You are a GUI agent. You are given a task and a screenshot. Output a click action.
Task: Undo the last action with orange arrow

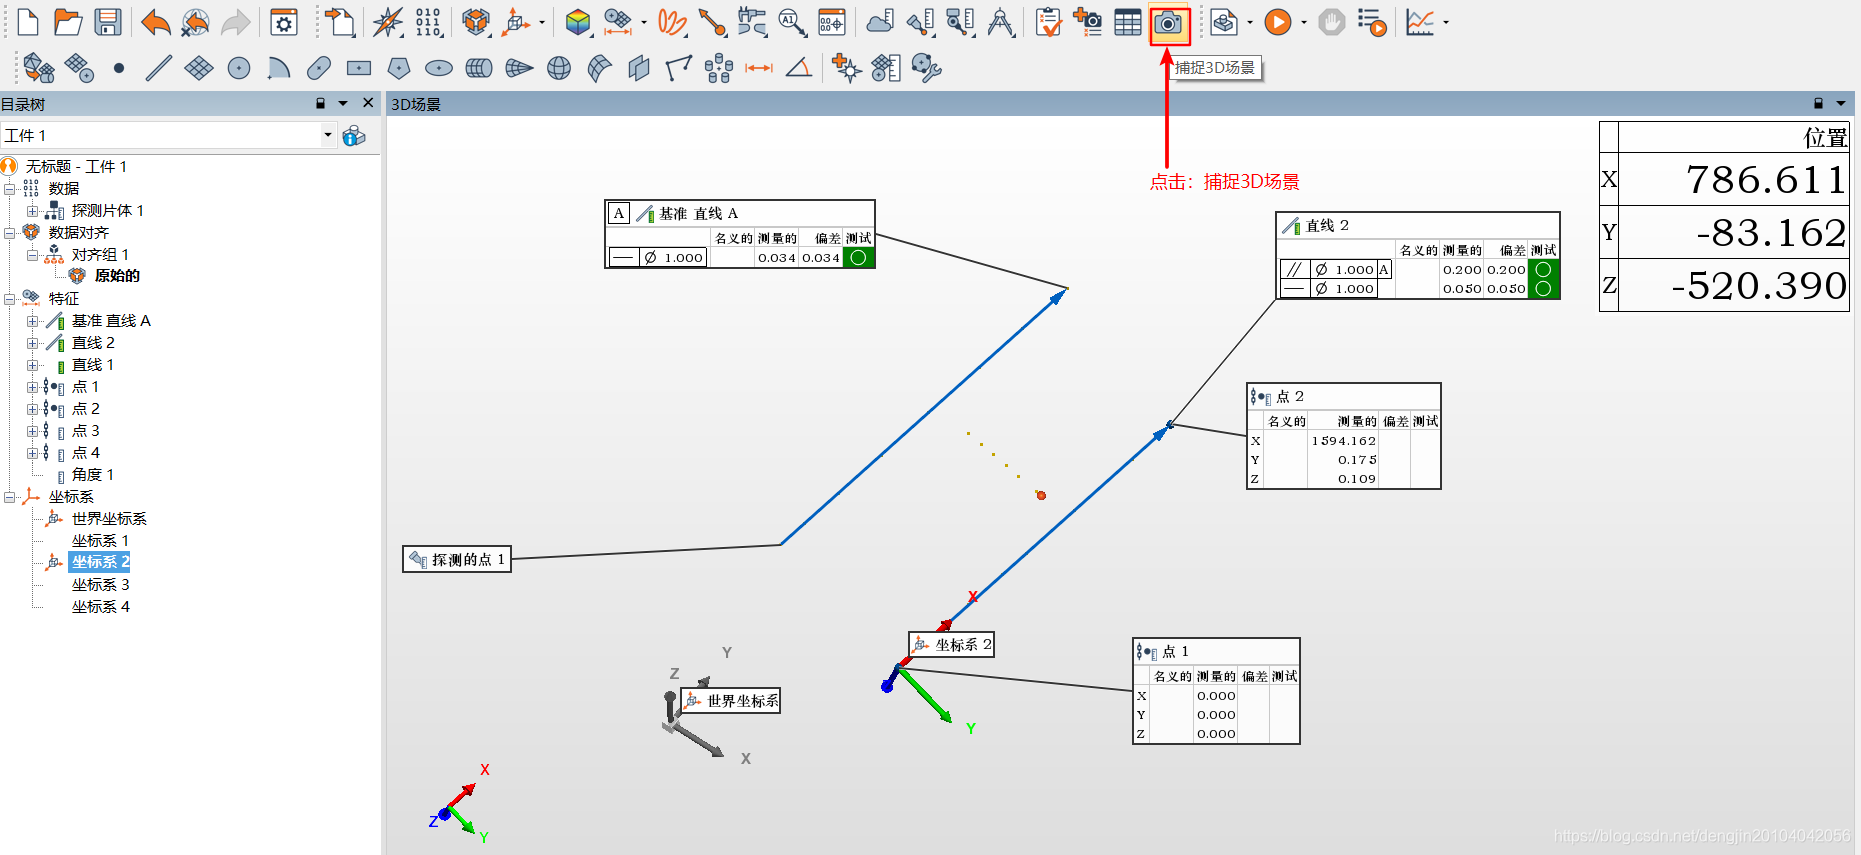tap(155, 22)
